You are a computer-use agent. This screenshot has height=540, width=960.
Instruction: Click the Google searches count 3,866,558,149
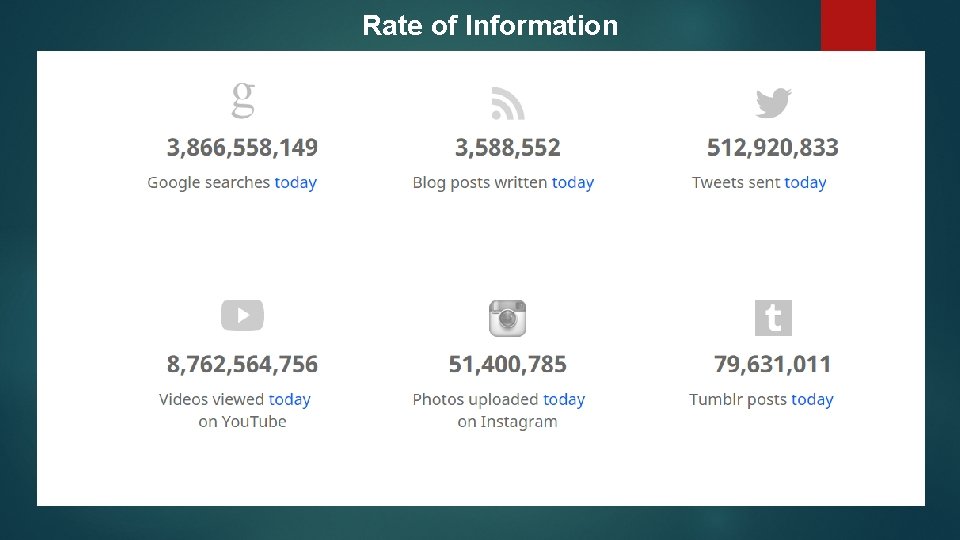click(242, 148)
